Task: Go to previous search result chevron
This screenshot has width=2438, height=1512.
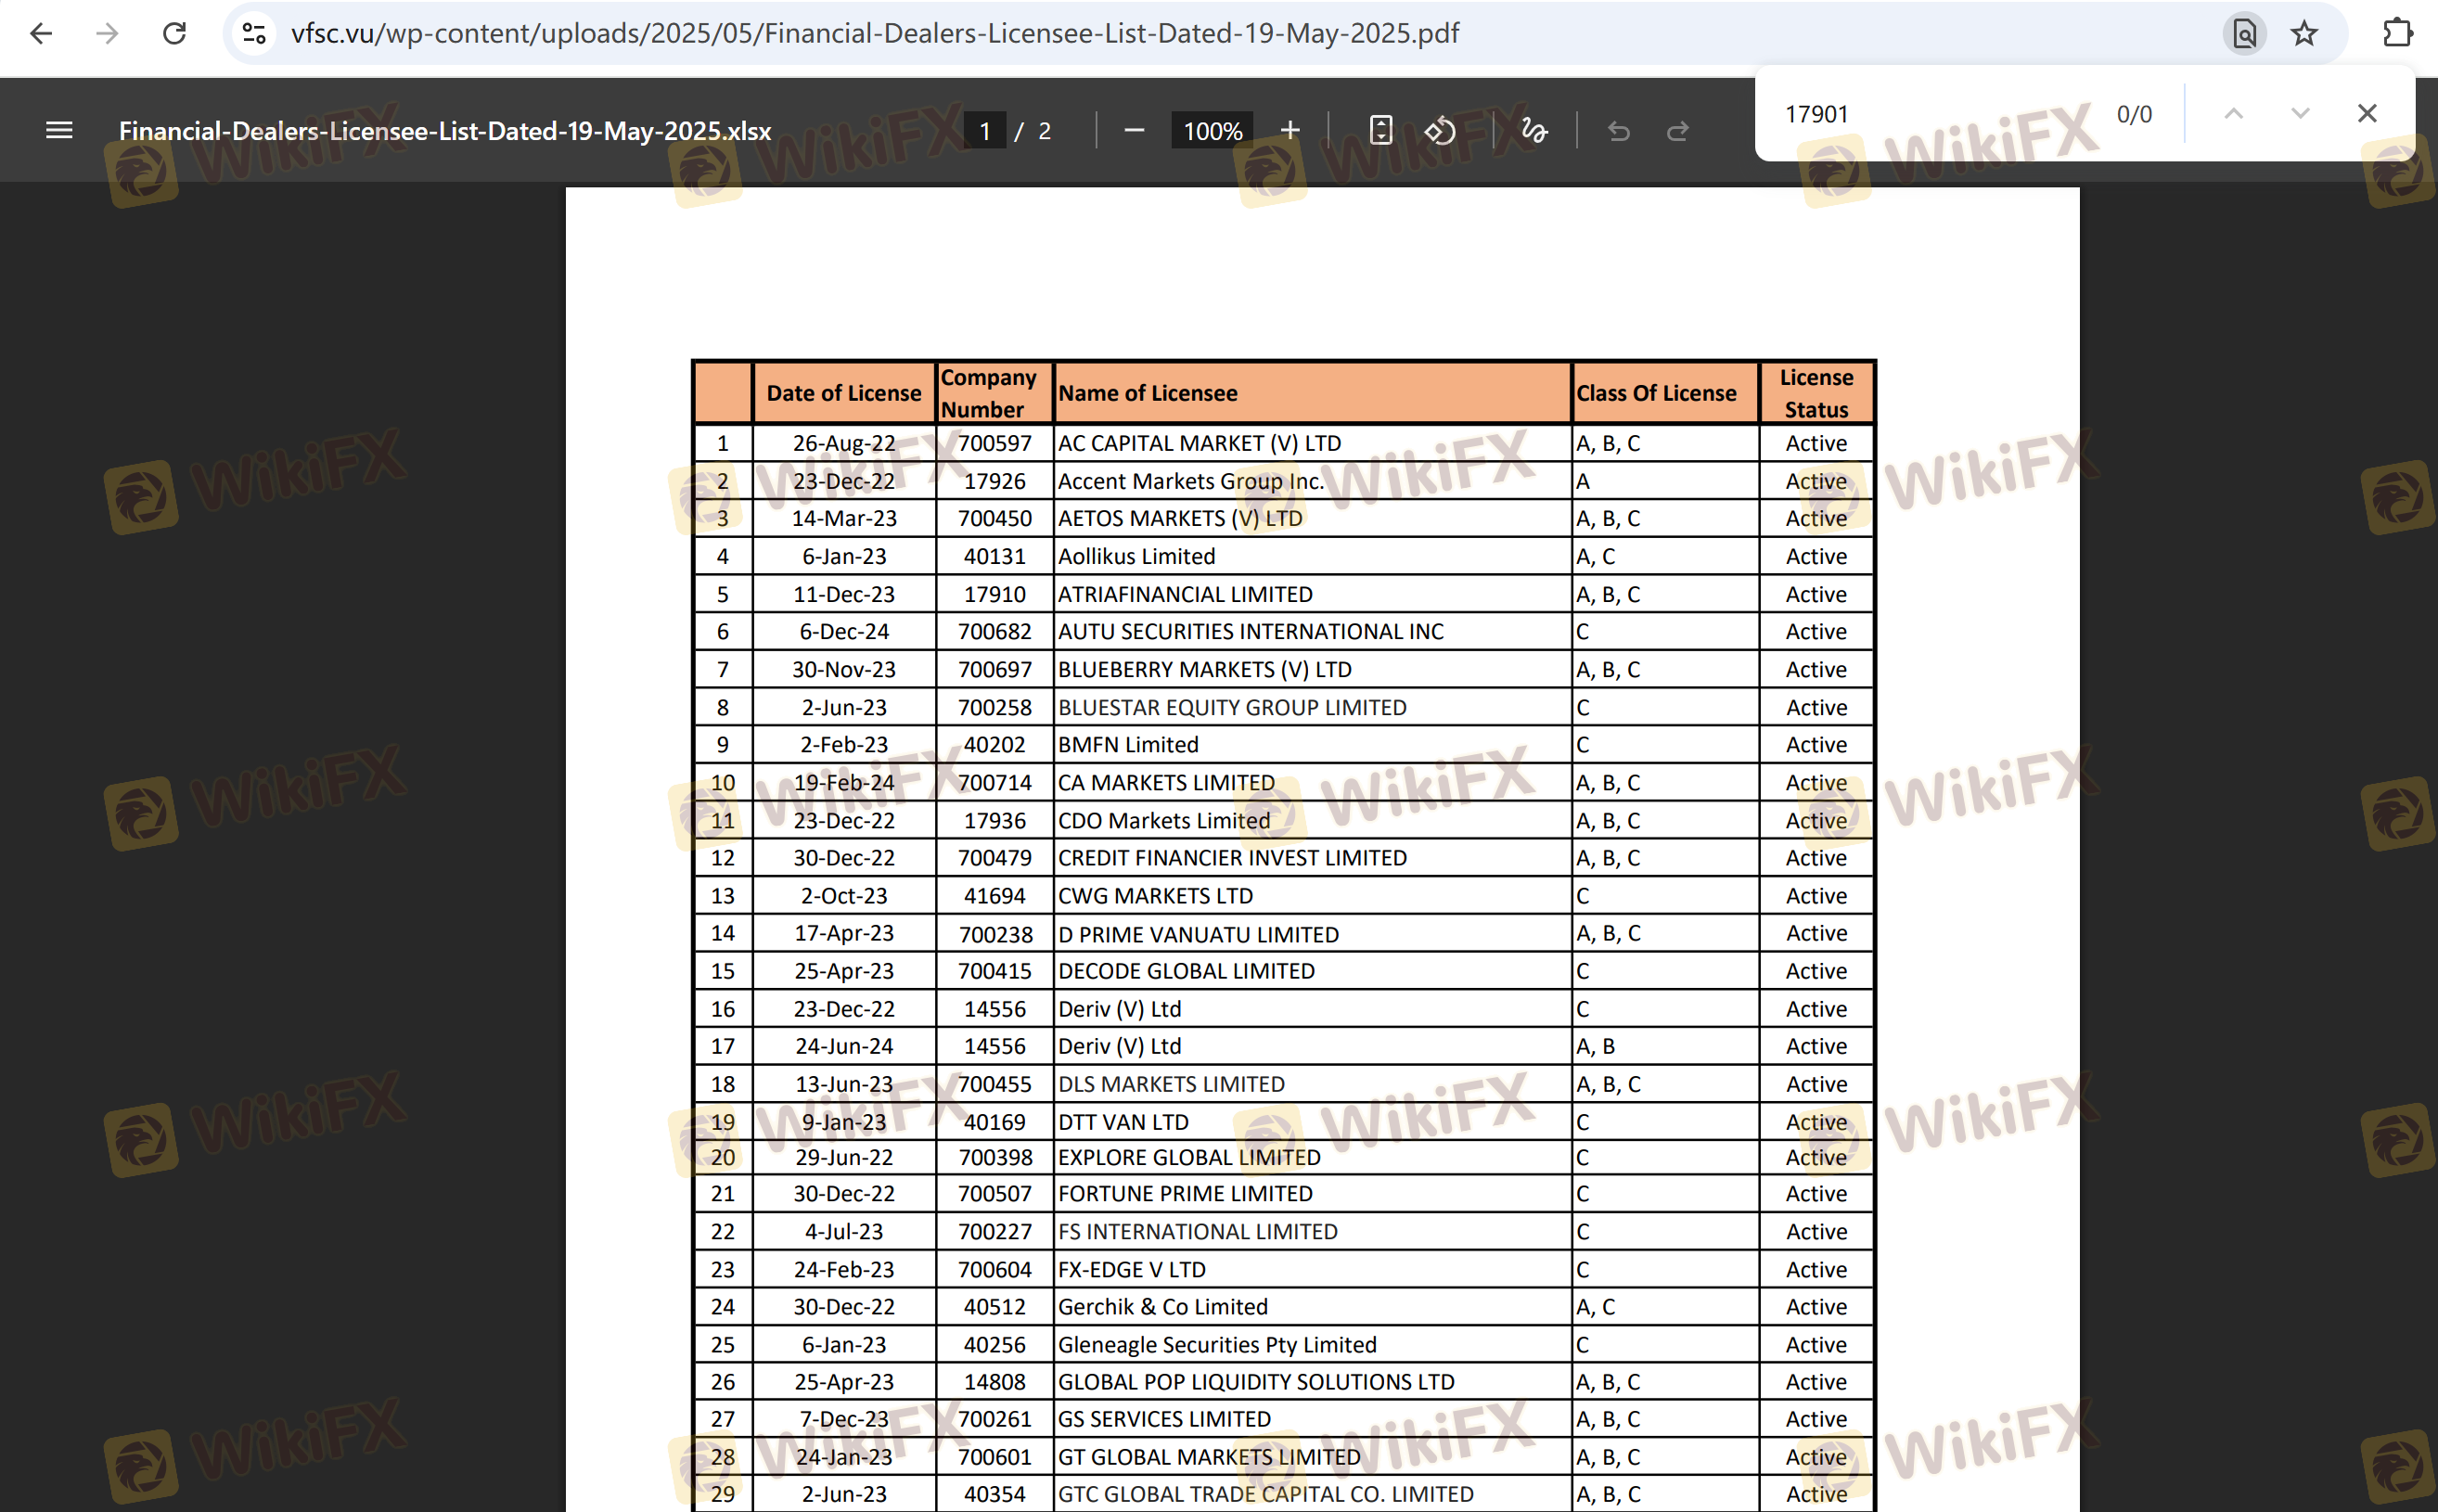Action: pyautogui.click(x=2233, y=113)
